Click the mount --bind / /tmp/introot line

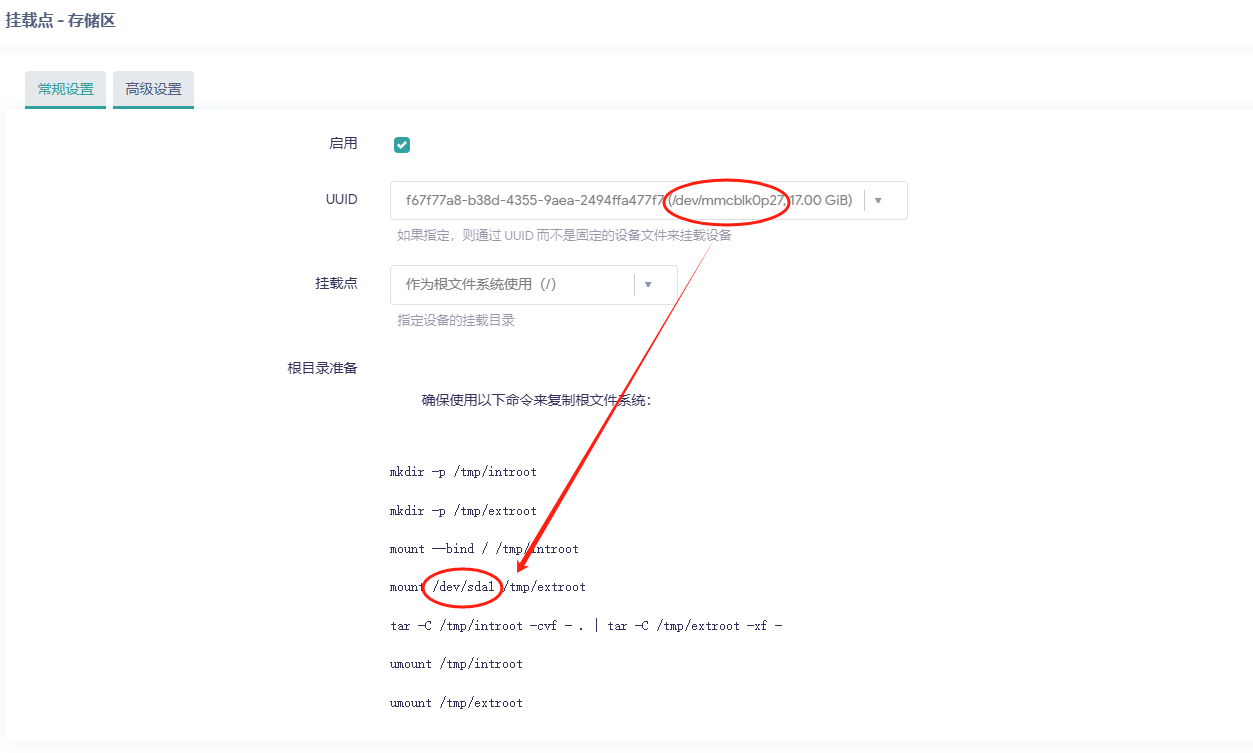coord(484,548)
